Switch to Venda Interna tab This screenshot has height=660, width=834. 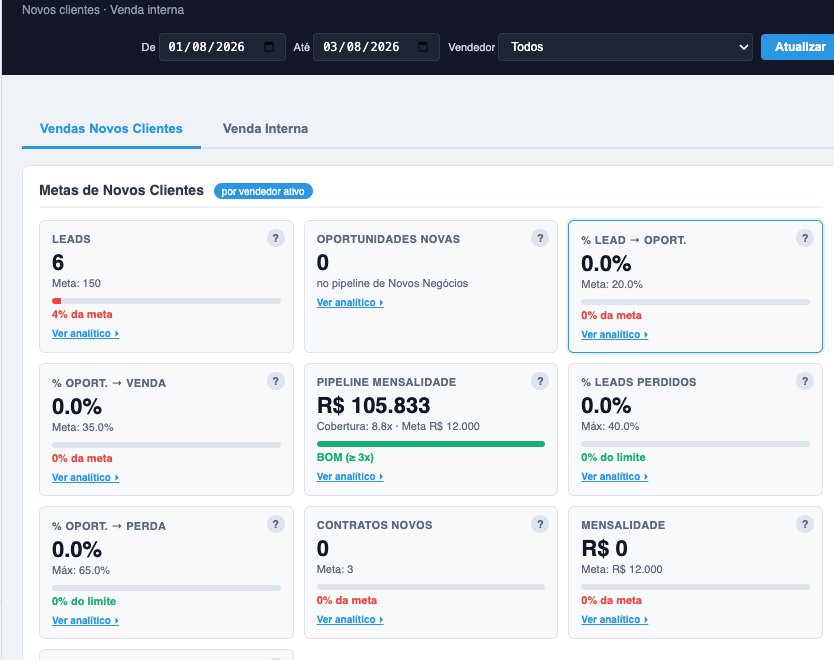[265, 129]
